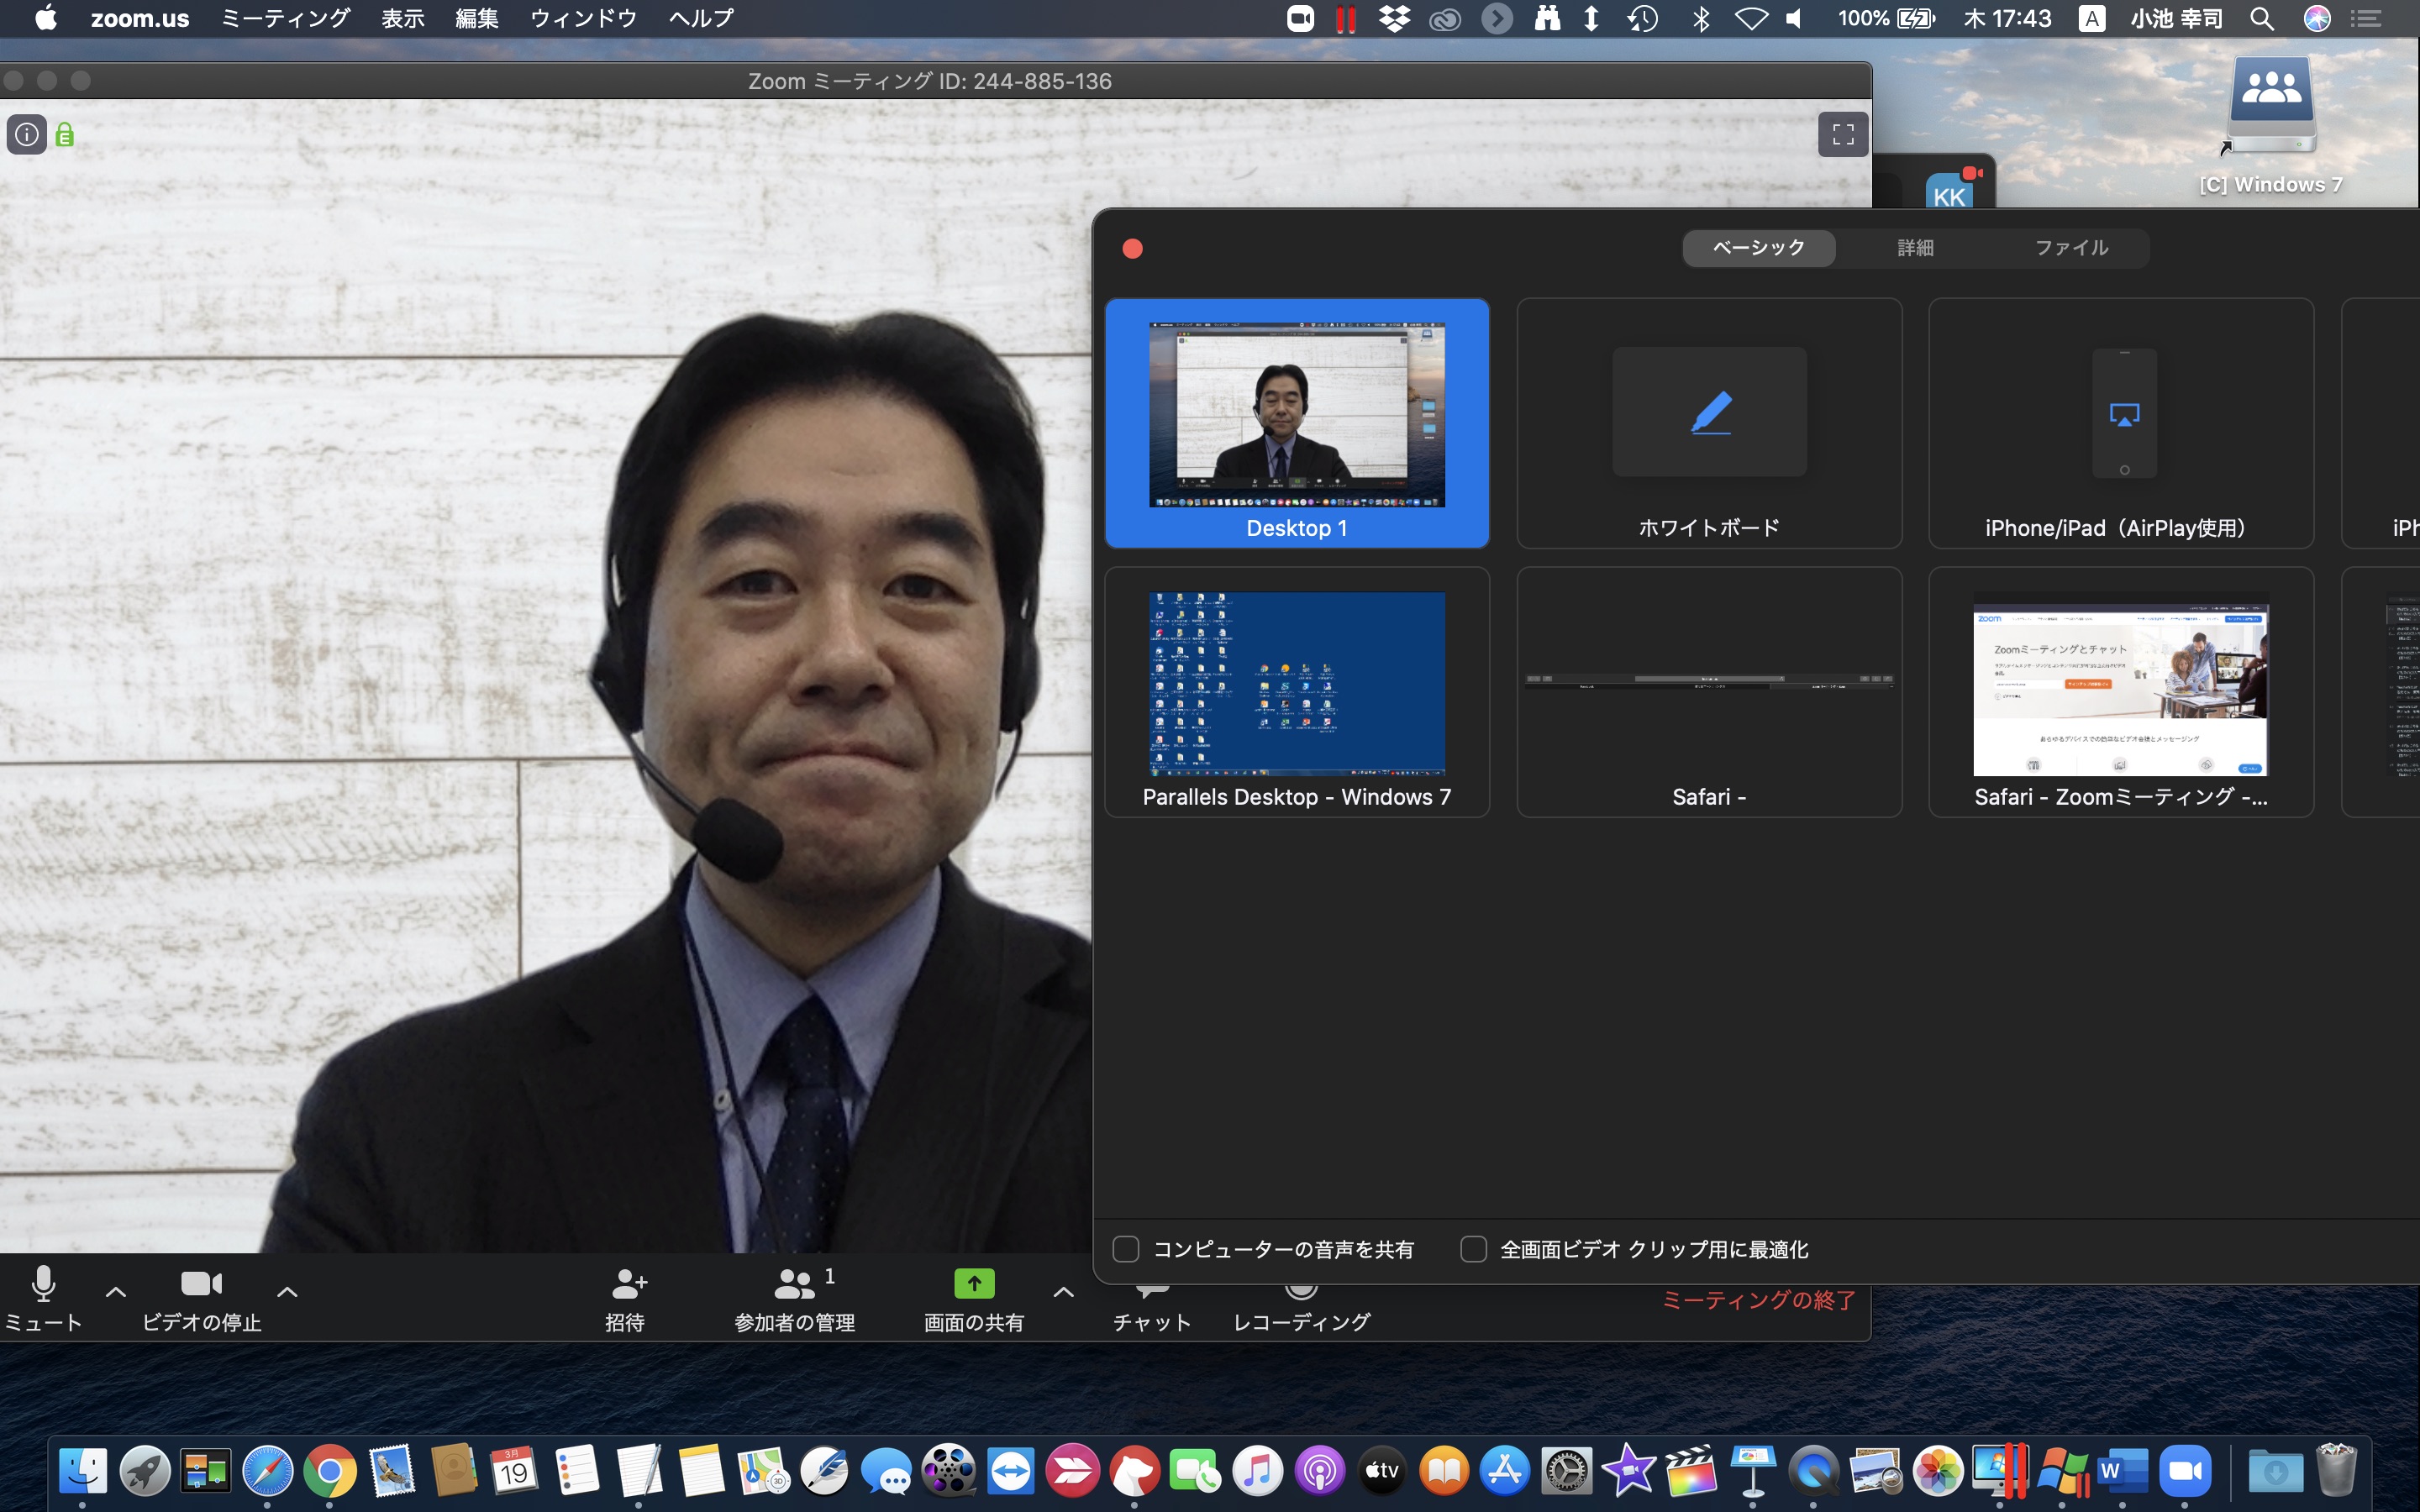
Task: Open the Windows 7 drive desktop icon
Action: [x=2271, y=125]
